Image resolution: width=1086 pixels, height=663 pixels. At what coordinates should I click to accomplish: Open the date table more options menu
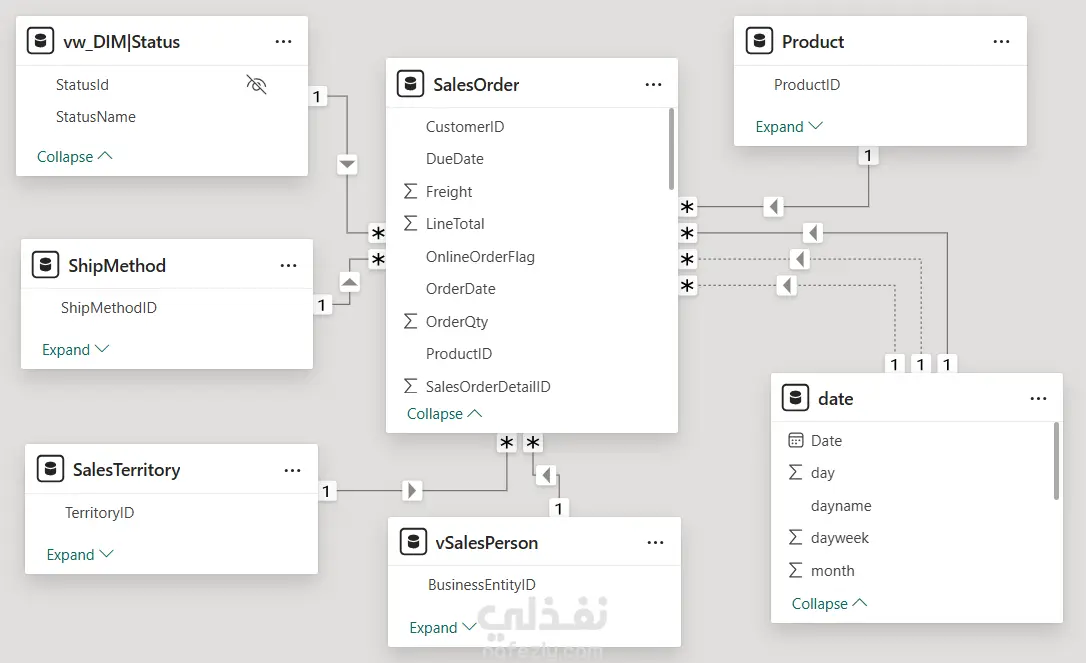pyautogui.click(x=1038, y=398)
